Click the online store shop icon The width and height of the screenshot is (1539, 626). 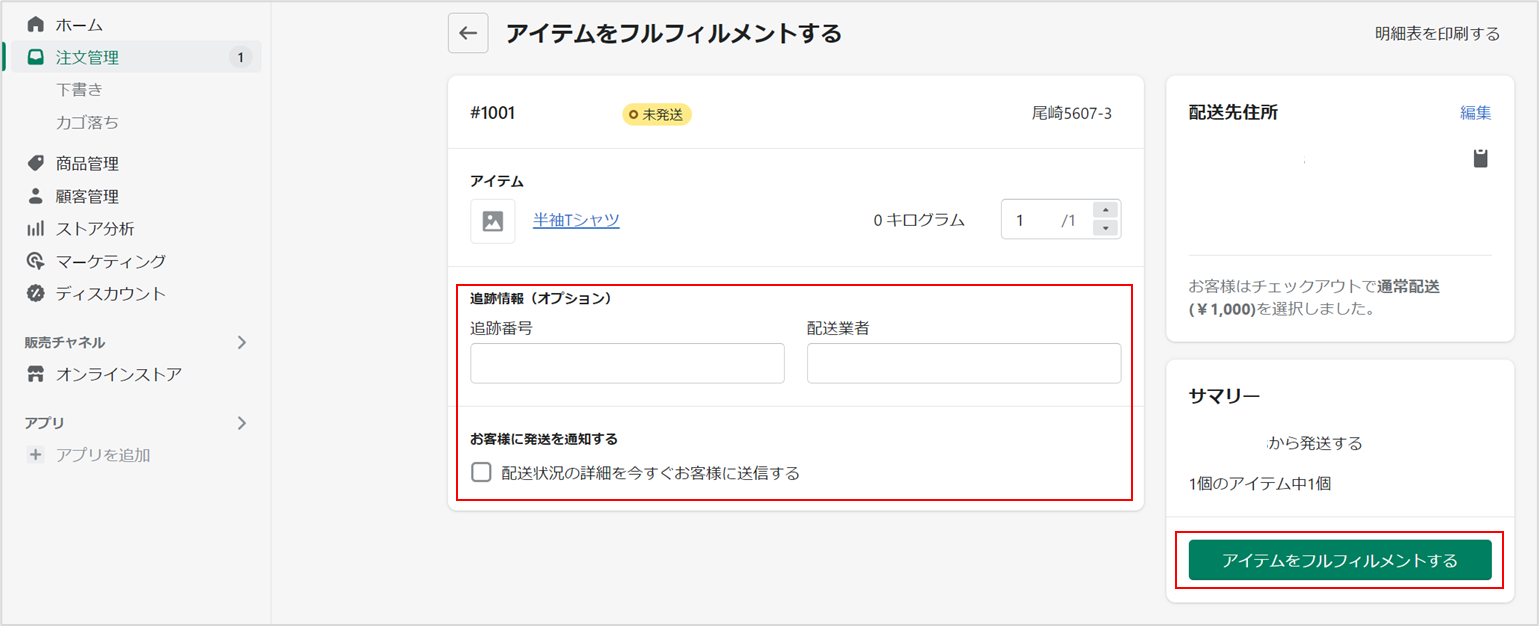coord(36,375)
